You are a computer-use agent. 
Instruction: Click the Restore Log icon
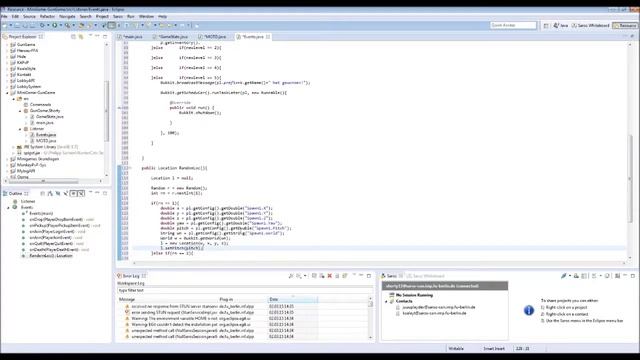coord(345,276)
